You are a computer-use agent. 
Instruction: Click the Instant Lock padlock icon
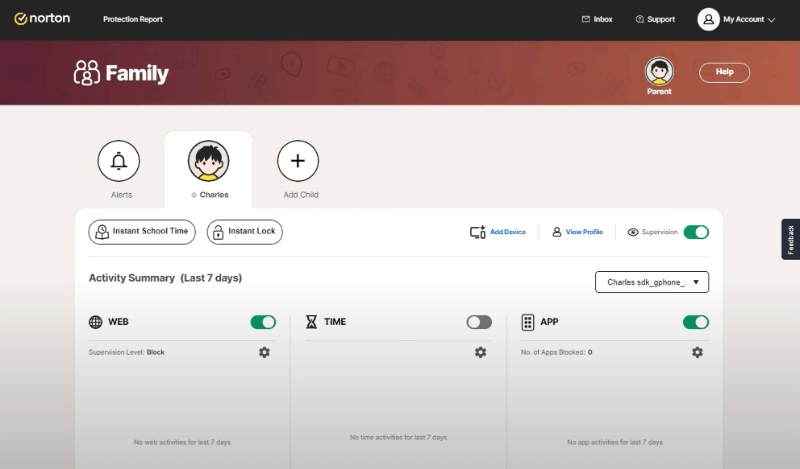tap(218, 232)
